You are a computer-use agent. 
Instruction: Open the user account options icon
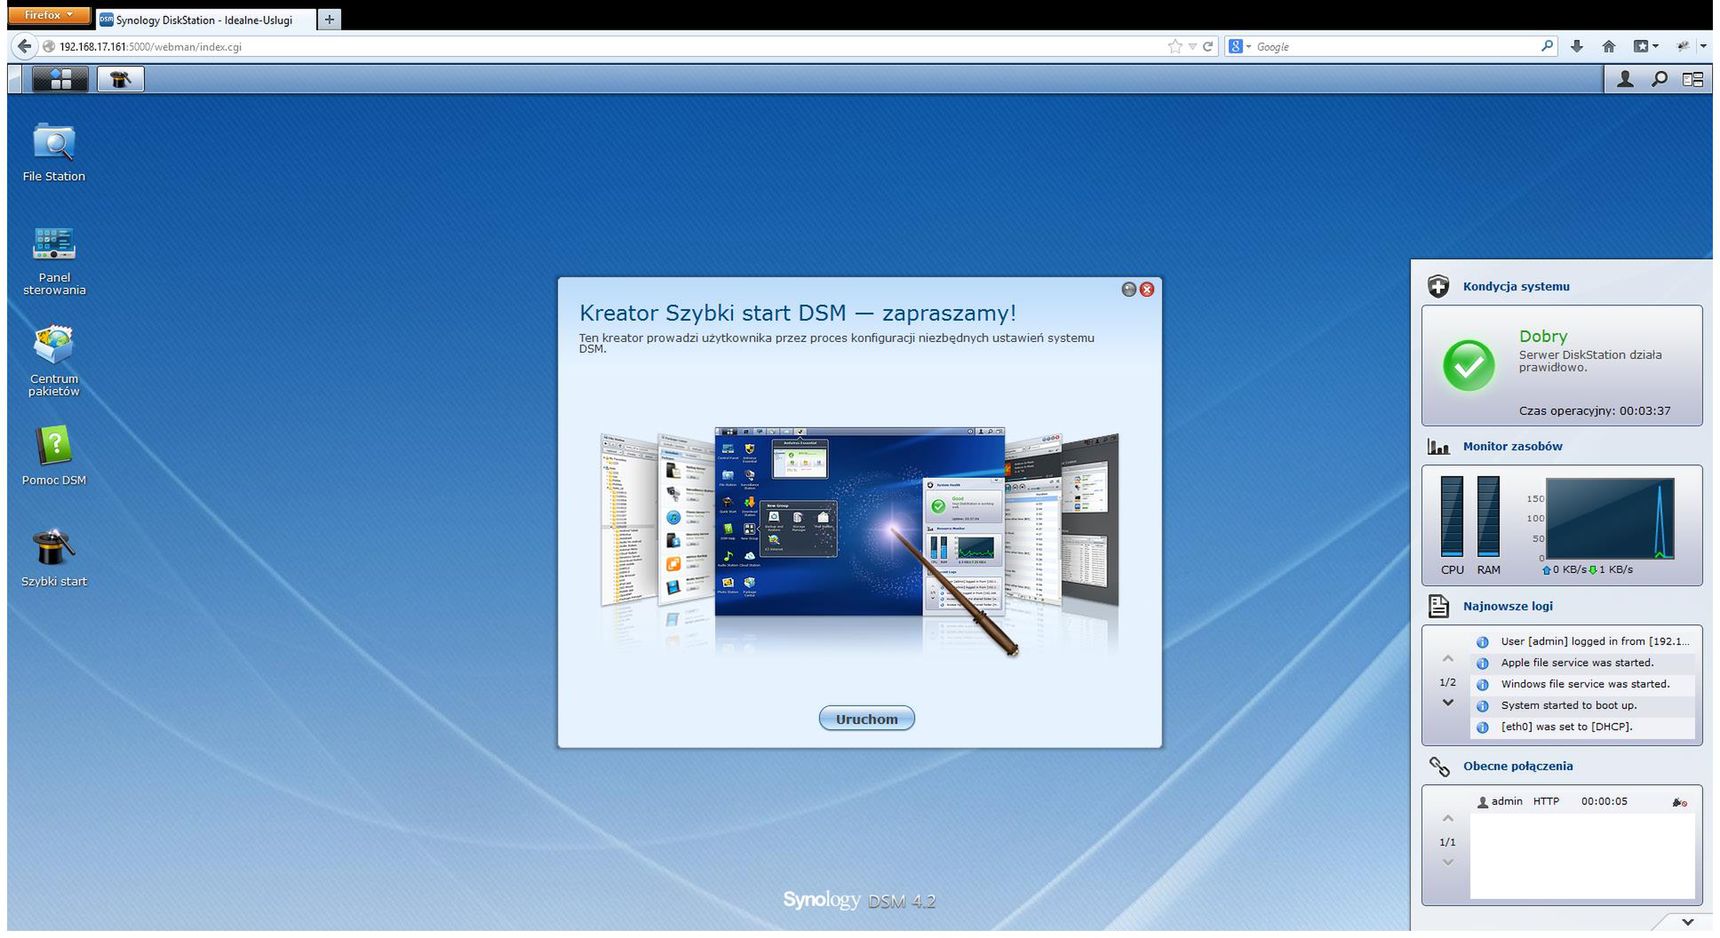[1625, 79]
